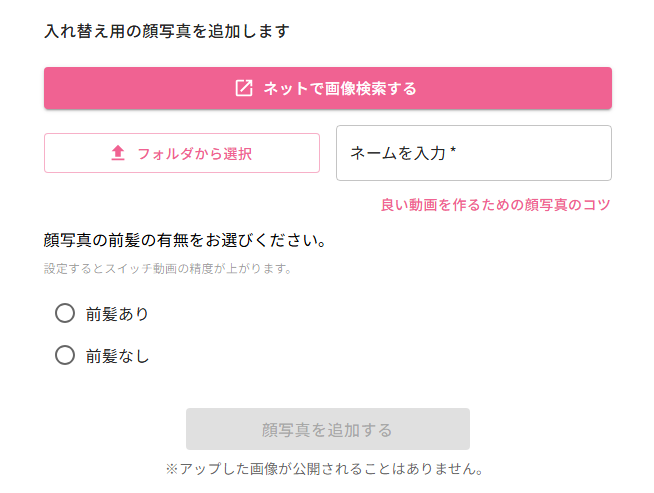Viewport: 654px width, 493px height.
Task: Open the フォルダから選択 file picker button
Action: click(182, 153)
